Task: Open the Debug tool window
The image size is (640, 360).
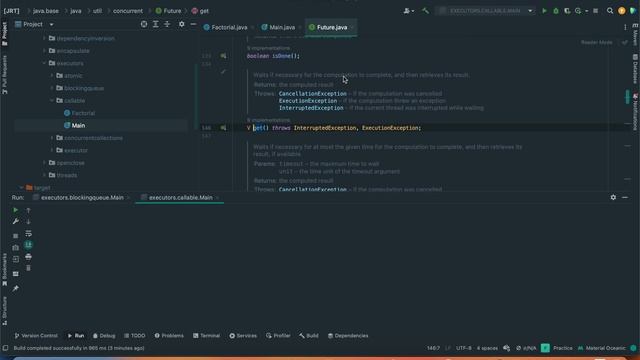Action: 104,336
